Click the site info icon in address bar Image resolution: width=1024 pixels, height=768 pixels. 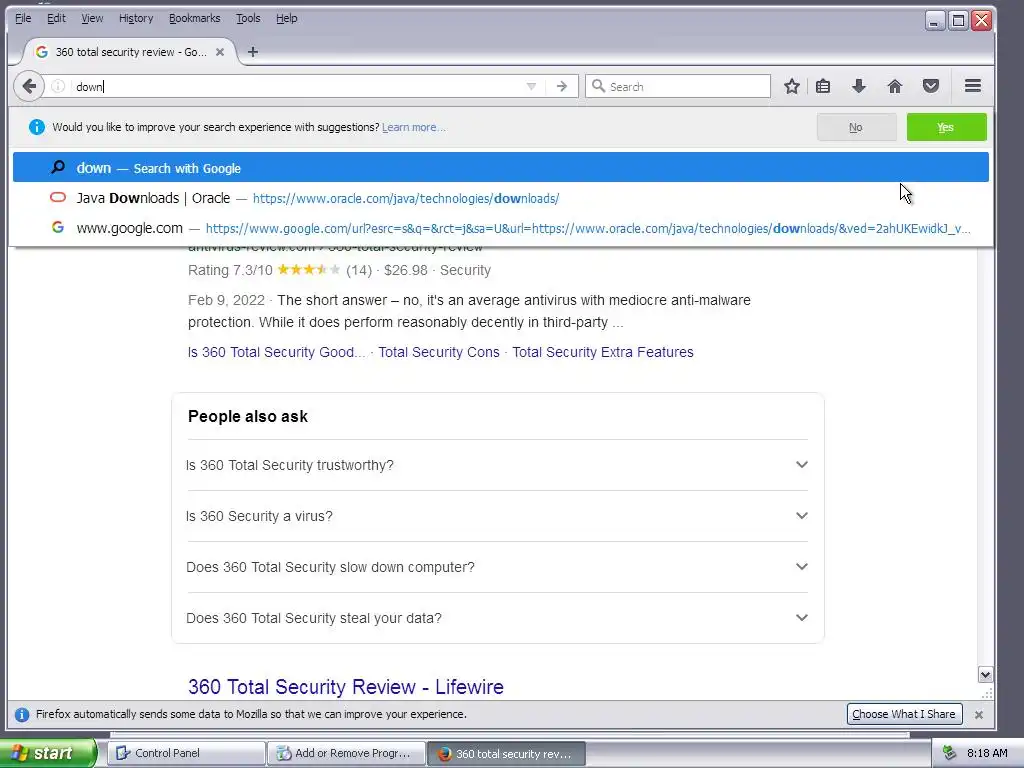(x=58, y=86)
